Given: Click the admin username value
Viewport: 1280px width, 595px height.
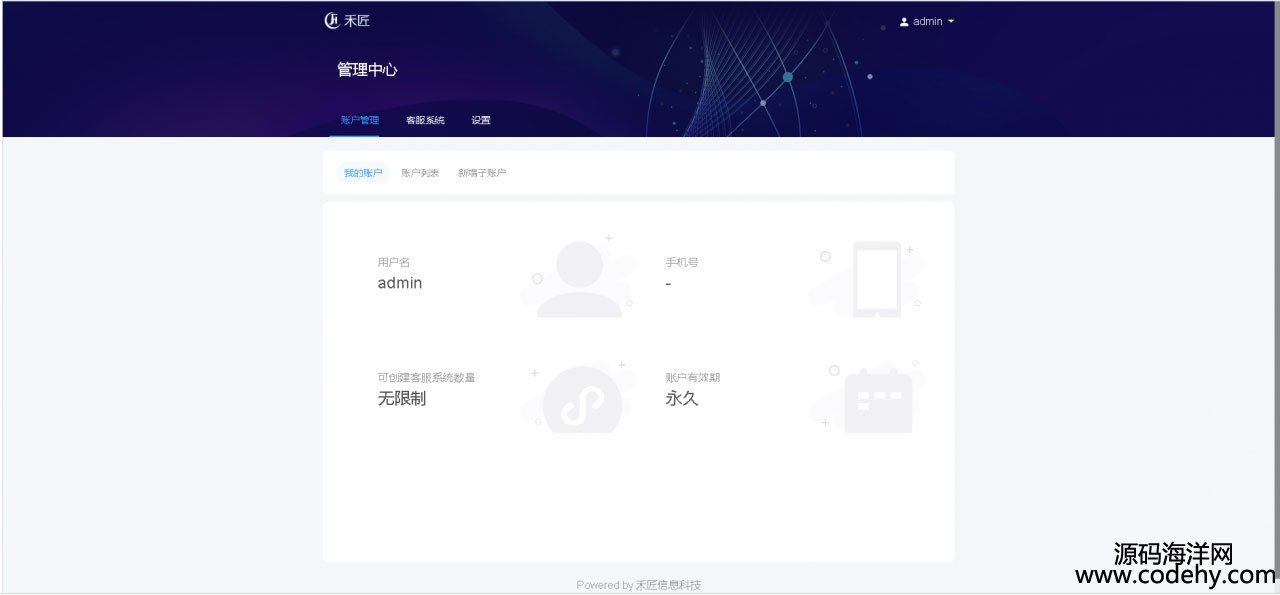Looking at the screenshot, I should (400, 283).
